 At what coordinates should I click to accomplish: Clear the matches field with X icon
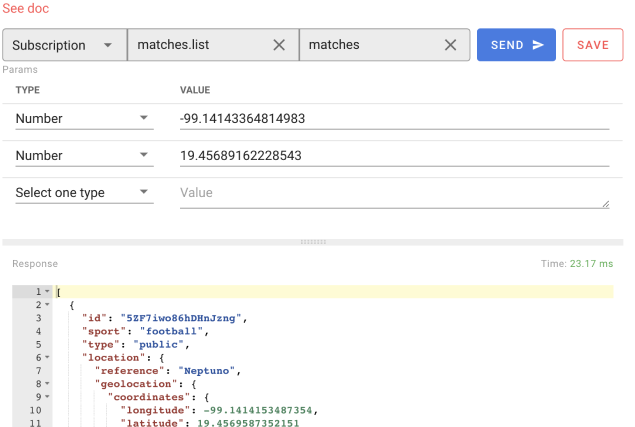450,45
